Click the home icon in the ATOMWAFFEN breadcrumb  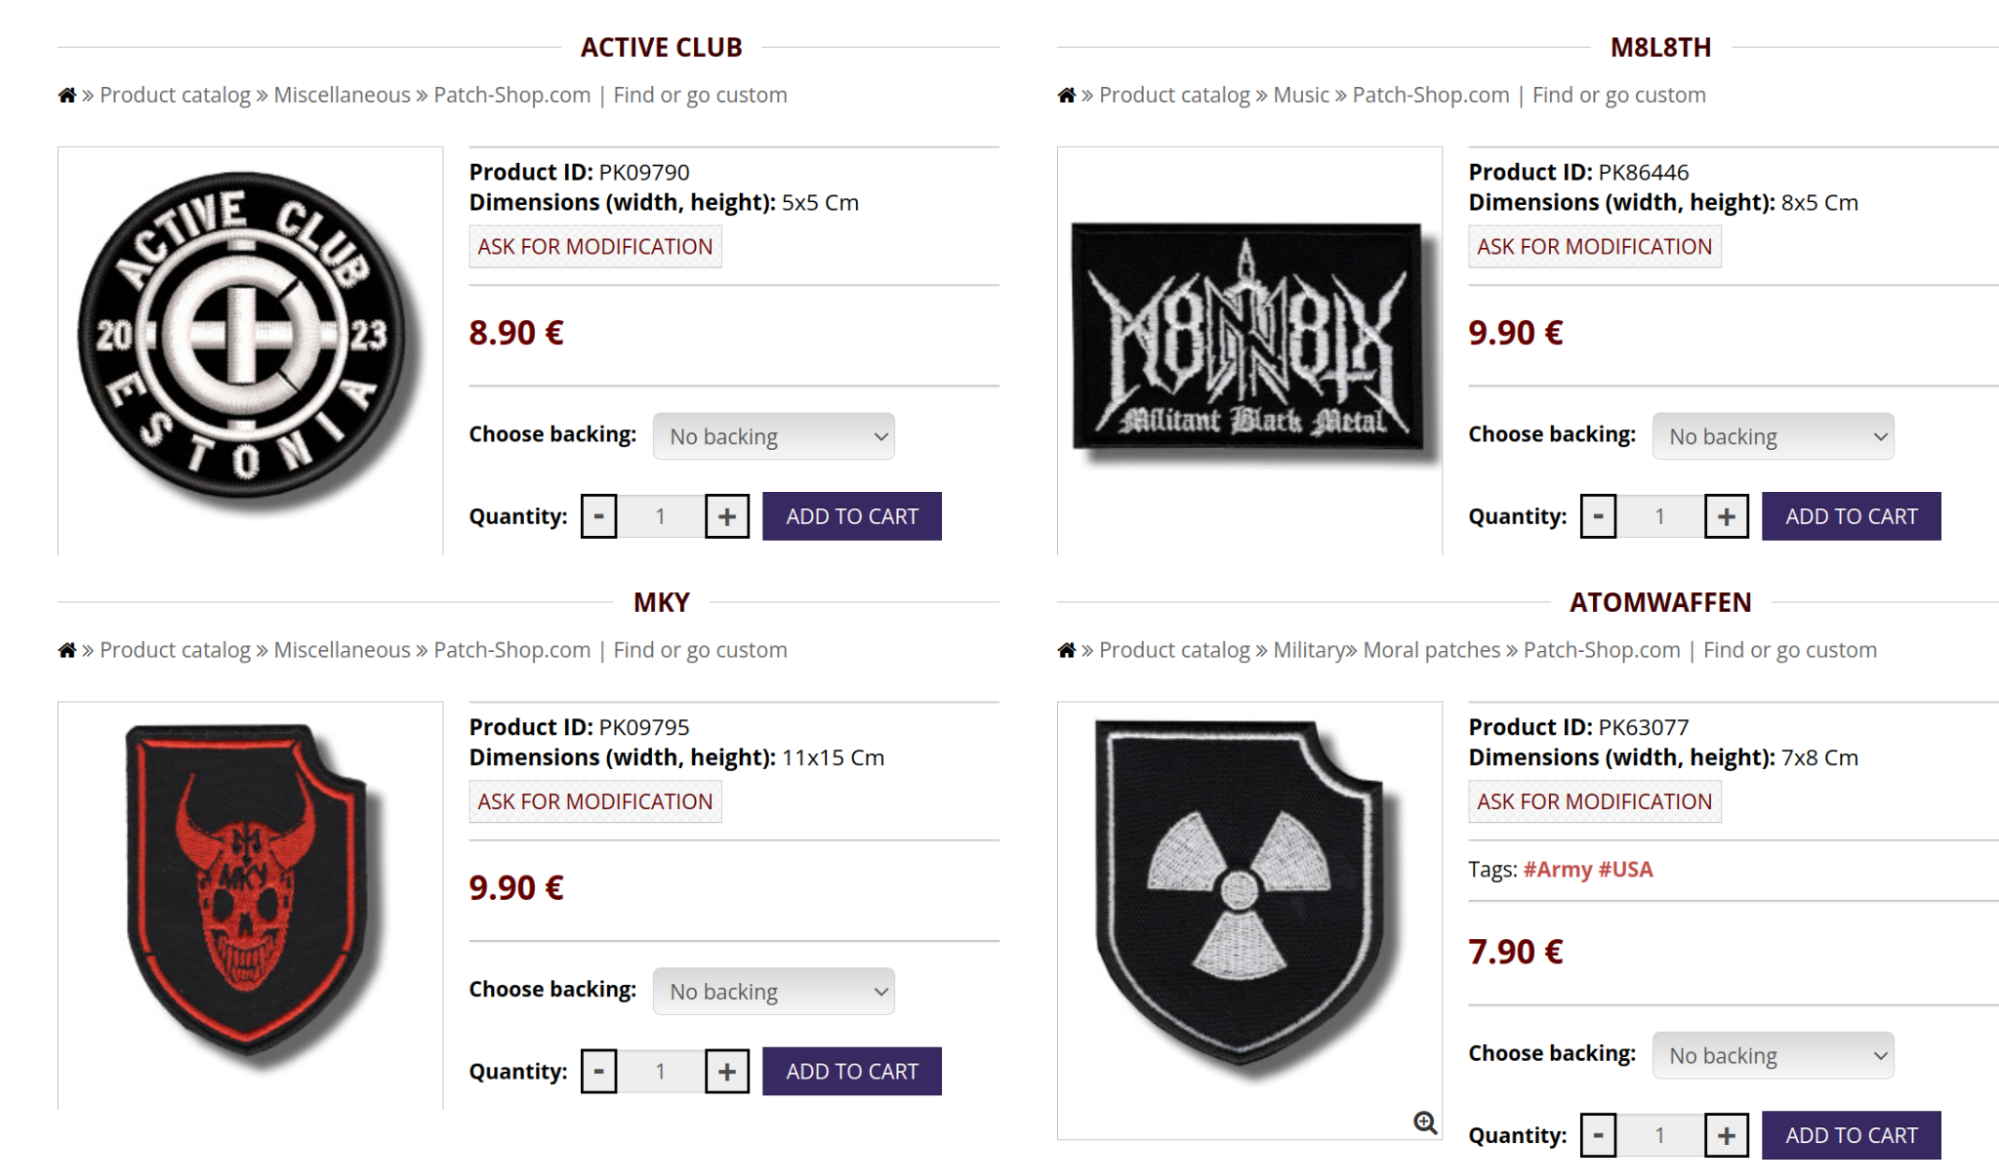click(1066, 649)
